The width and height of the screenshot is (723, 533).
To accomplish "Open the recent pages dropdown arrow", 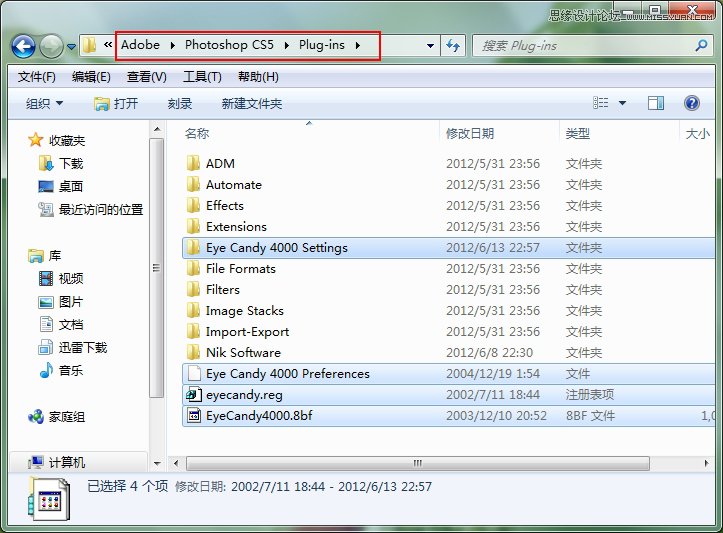I will [71, 47].
